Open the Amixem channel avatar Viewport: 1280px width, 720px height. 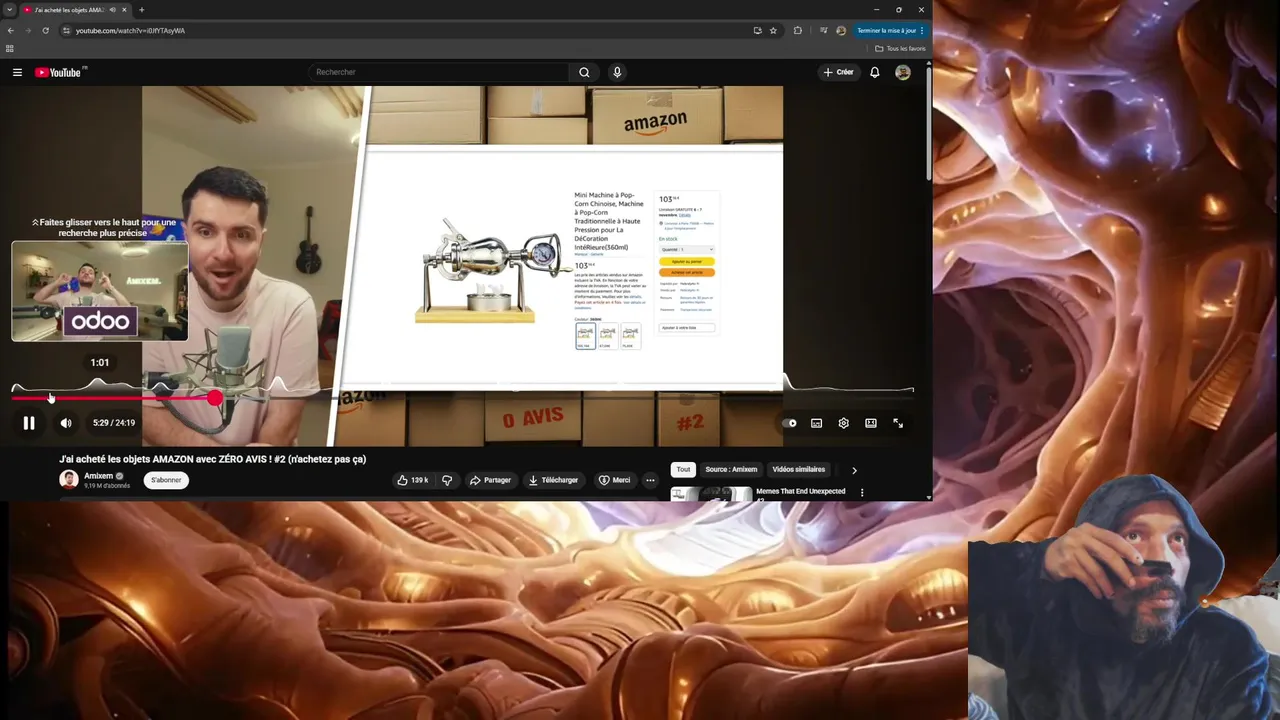pyautogui.click(x=69, y=480)
